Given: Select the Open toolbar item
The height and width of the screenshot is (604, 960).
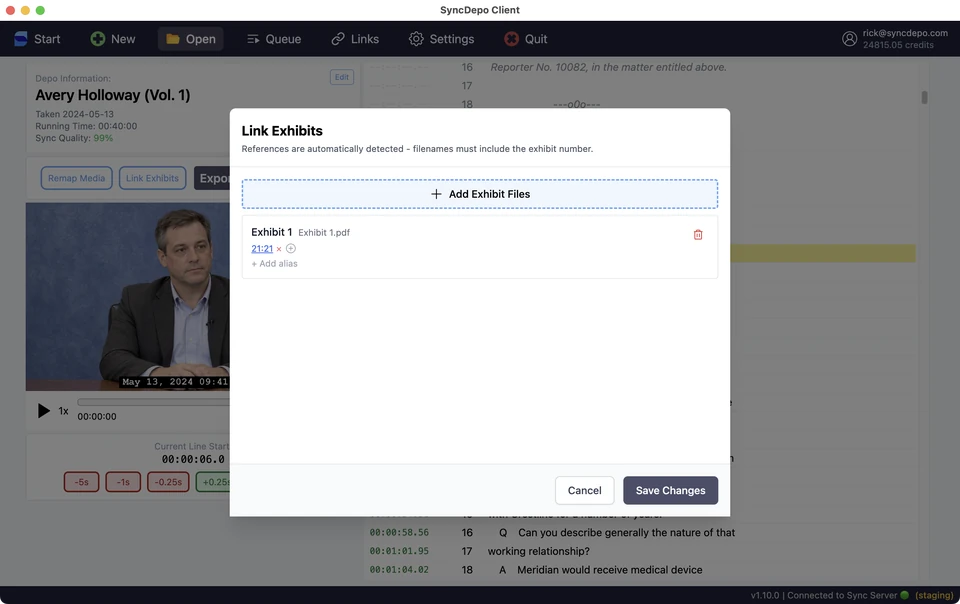Looking at the screenshot, I should click(191, 39).
